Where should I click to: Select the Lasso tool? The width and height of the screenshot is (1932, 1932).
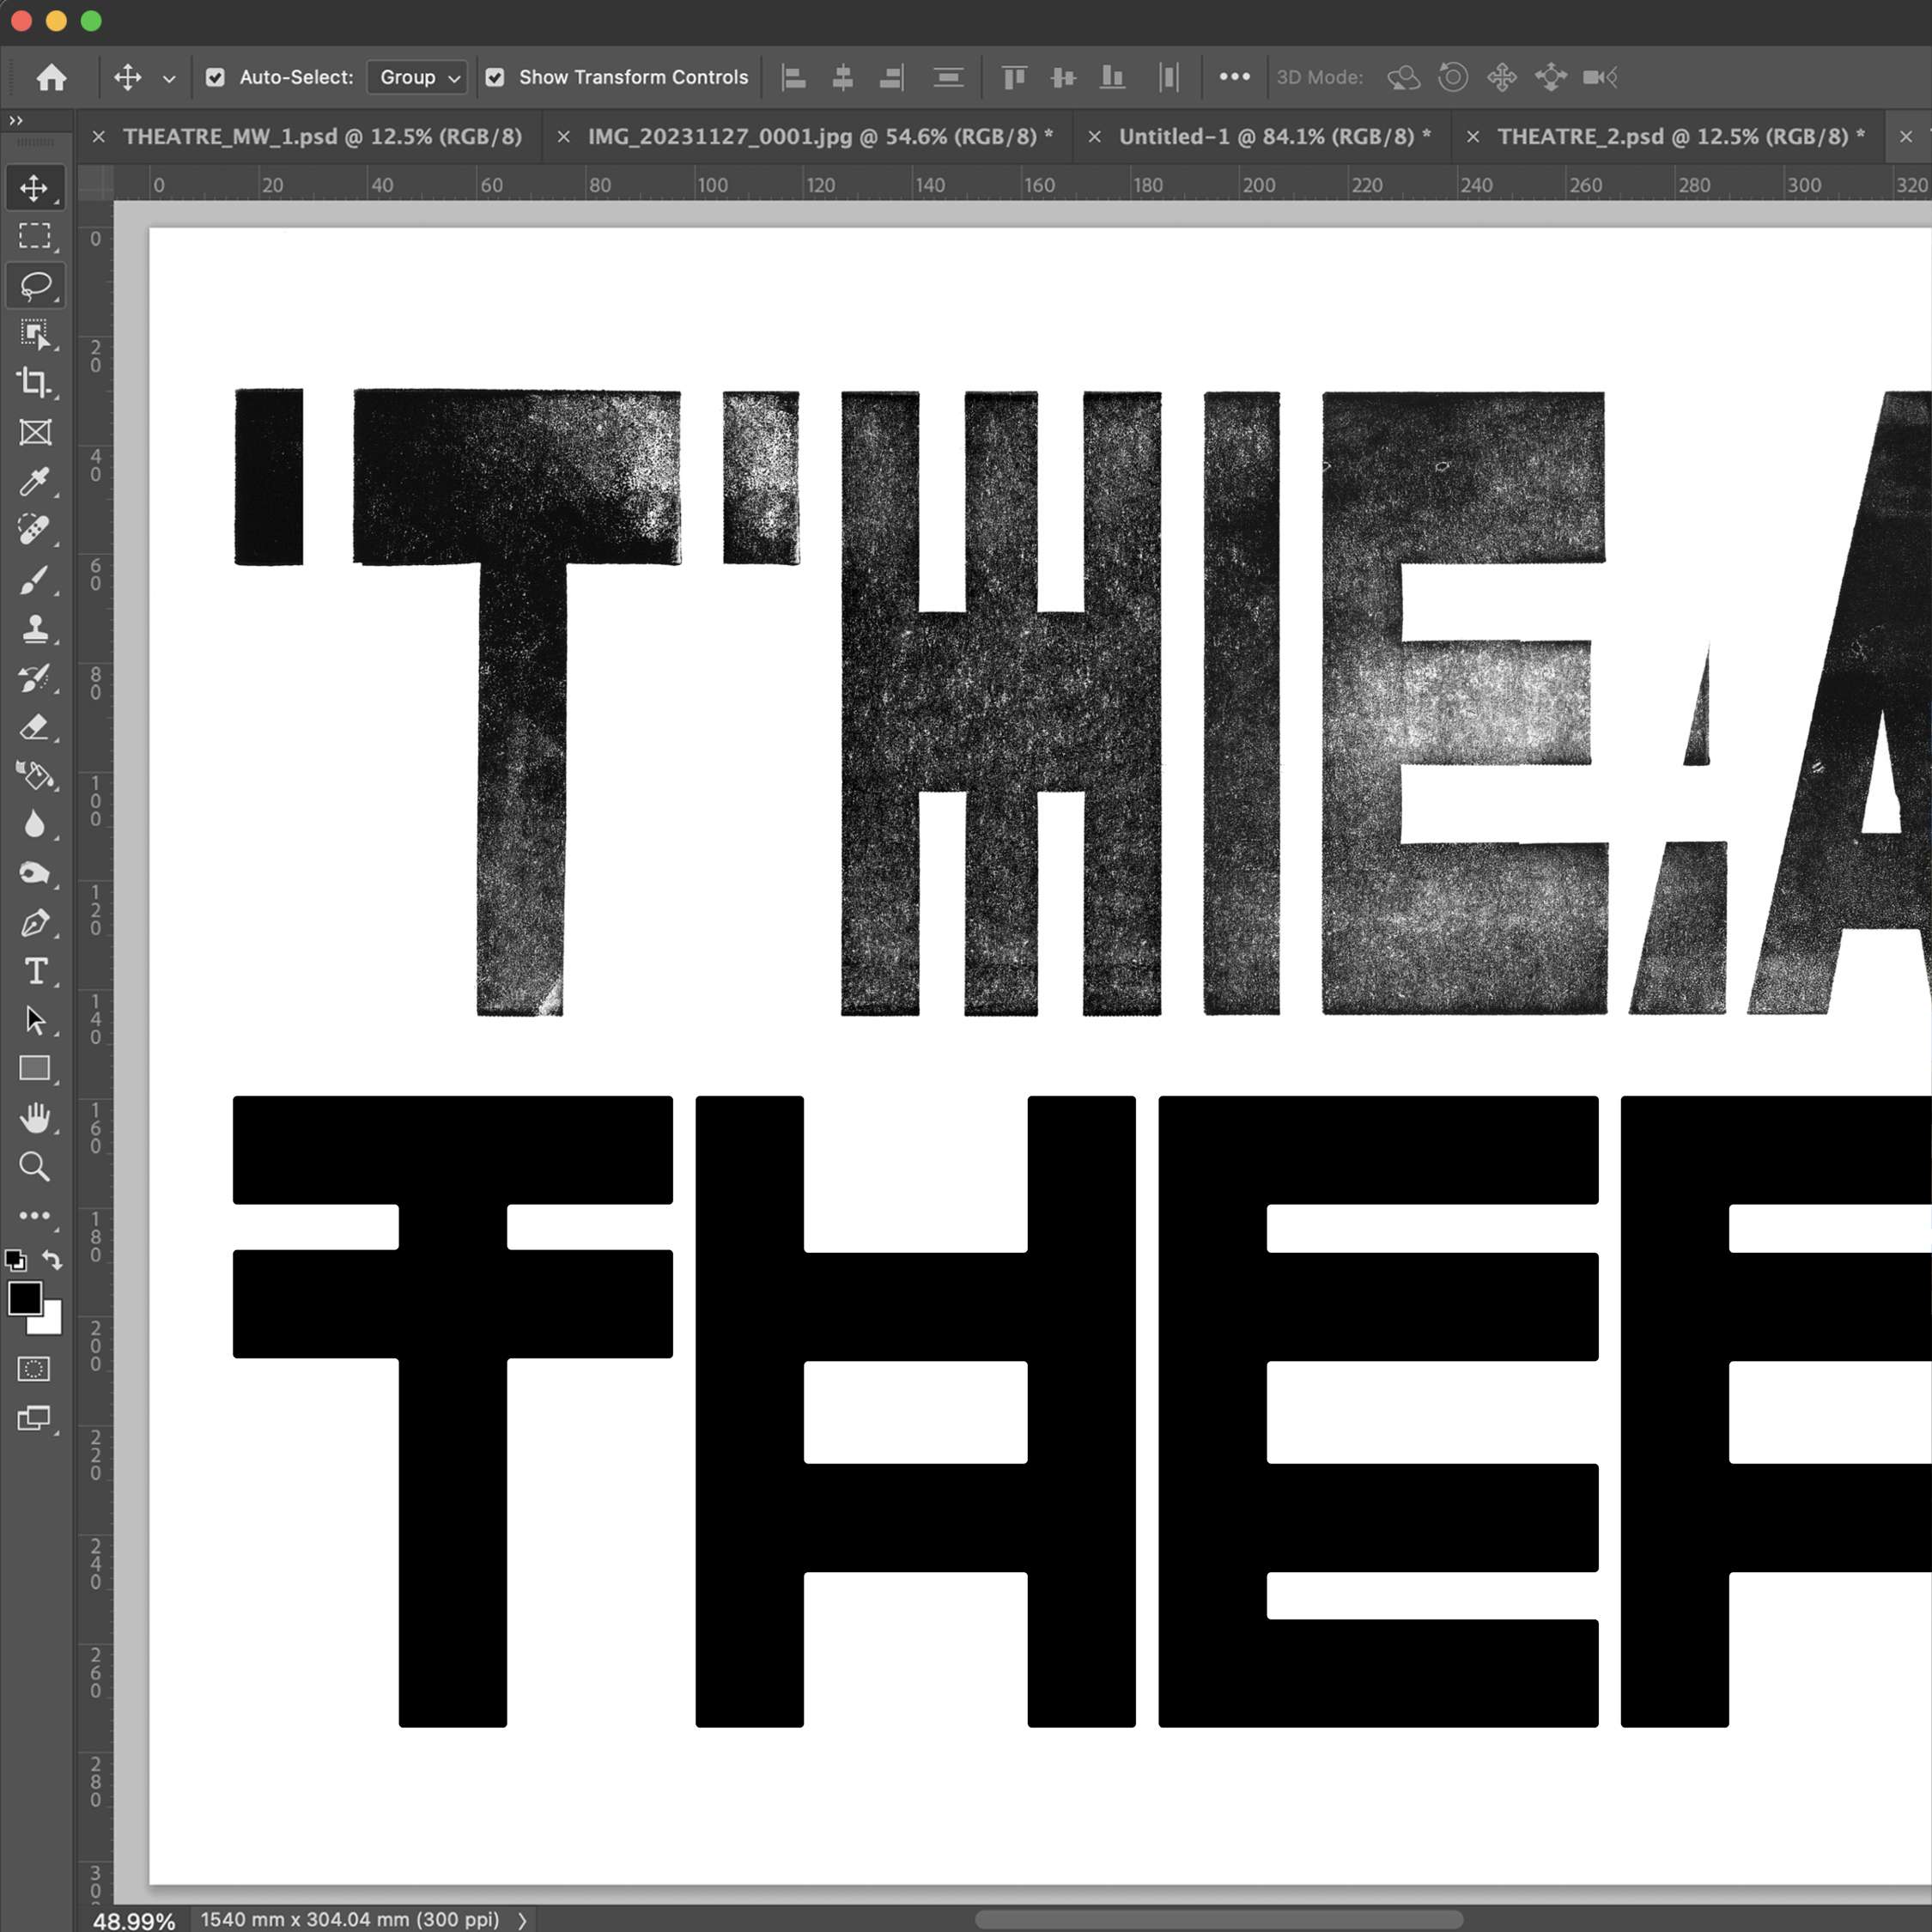[36, 286]
